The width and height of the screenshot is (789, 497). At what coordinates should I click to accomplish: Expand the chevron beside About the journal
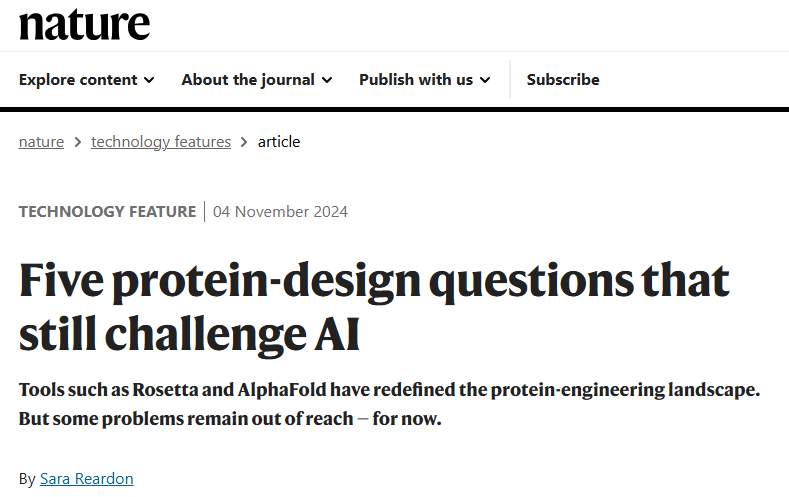pyautogui.click(x=327, y=80)
